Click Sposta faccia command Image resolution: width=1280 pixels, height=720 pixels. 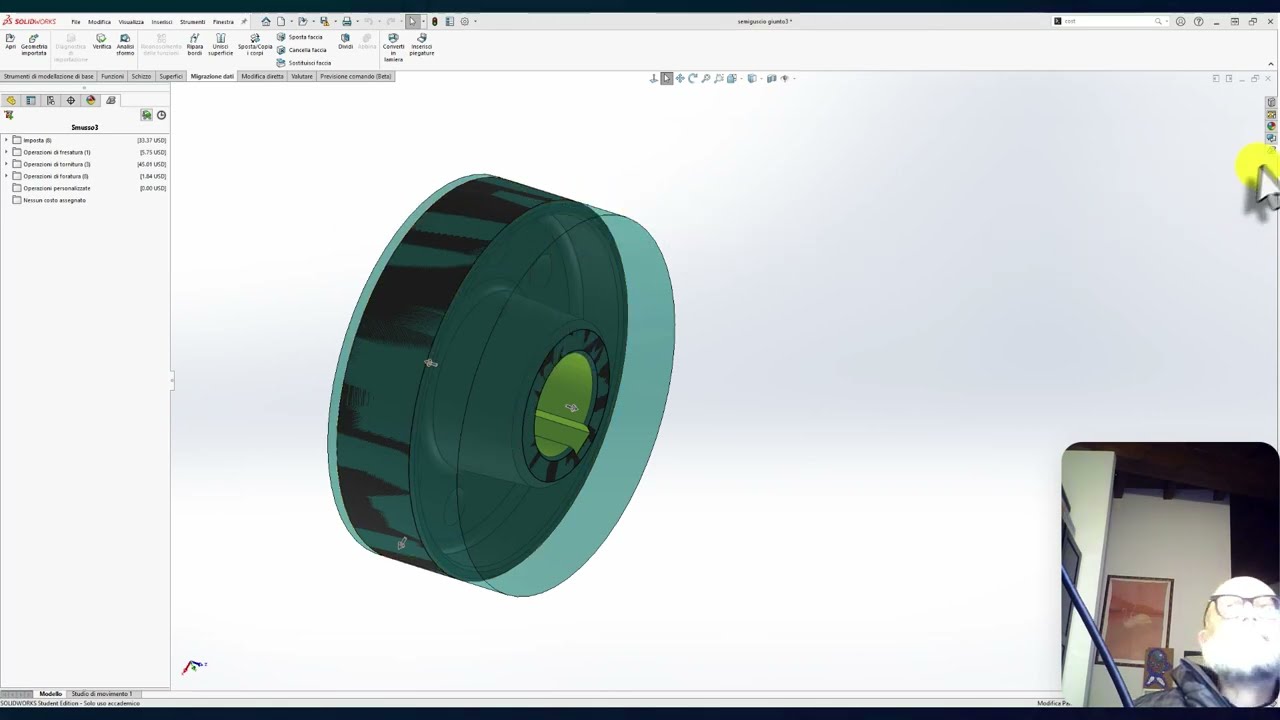pos(300,37)
